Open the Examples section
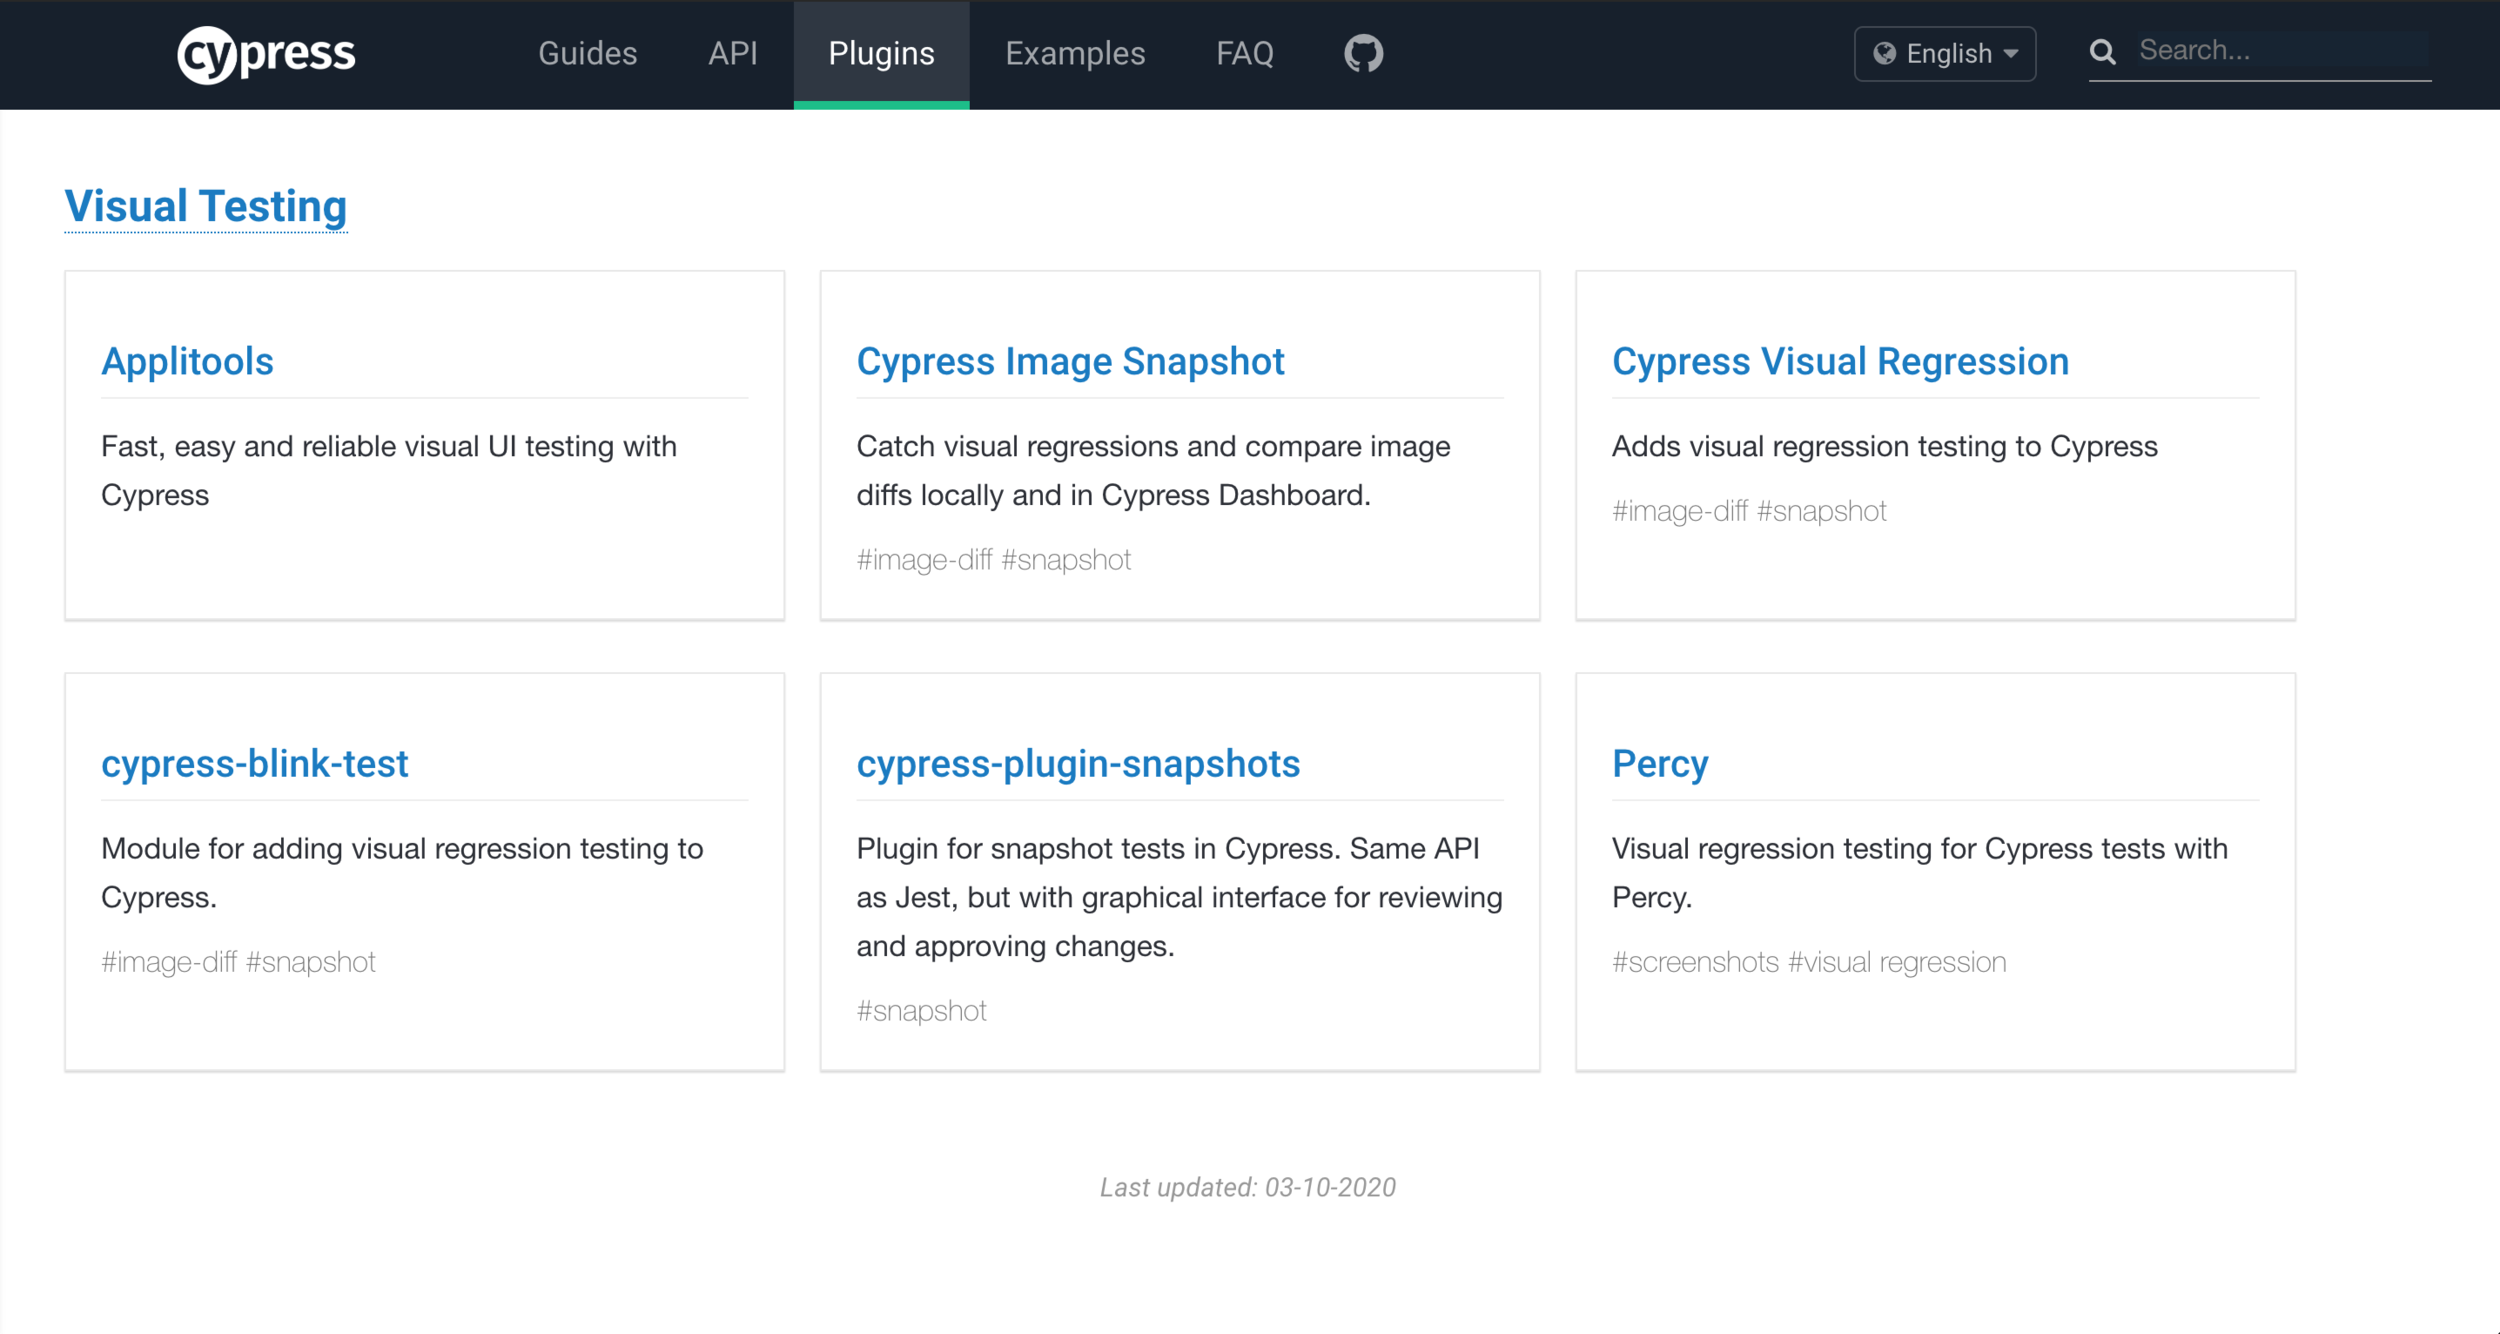 click(x=1075, y=53)
